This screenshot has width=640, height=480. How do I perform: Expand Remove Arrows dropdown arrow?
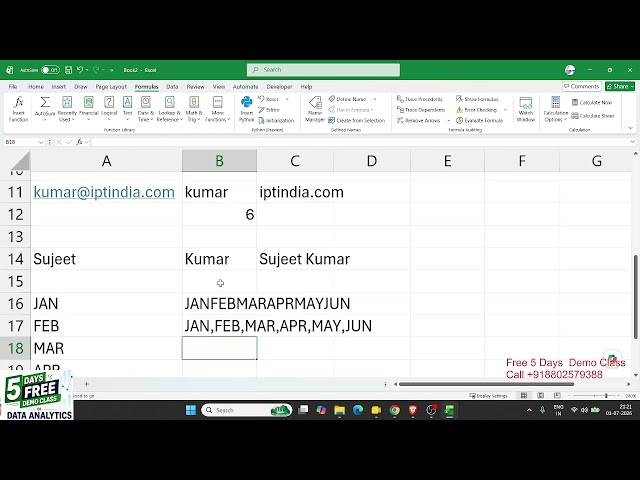pyautogui.click(x=449, y=120)
